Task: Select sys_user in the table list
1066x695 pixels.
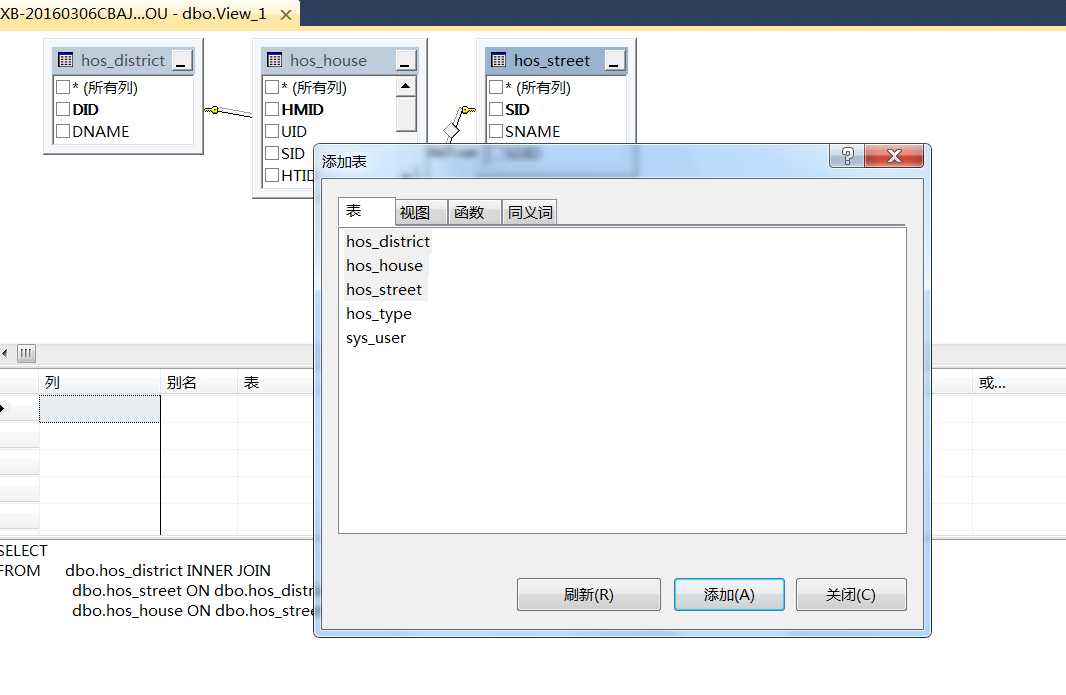Action: tap(376, 338)
